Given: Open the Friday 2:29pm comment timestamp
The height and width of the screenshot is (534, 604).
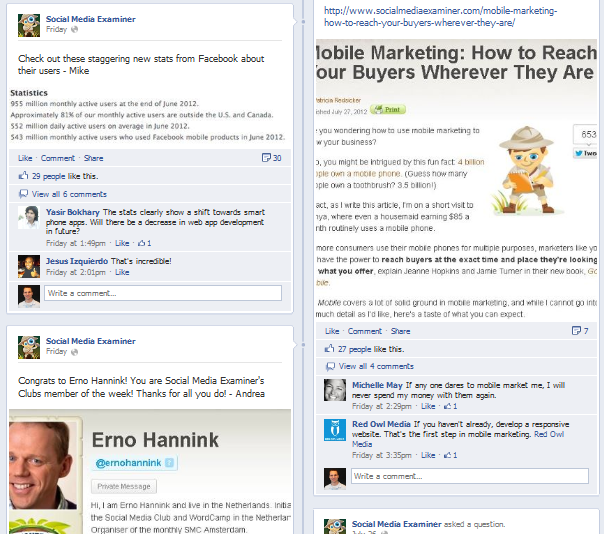Looking at the screenshot, I should pos(382,406).
